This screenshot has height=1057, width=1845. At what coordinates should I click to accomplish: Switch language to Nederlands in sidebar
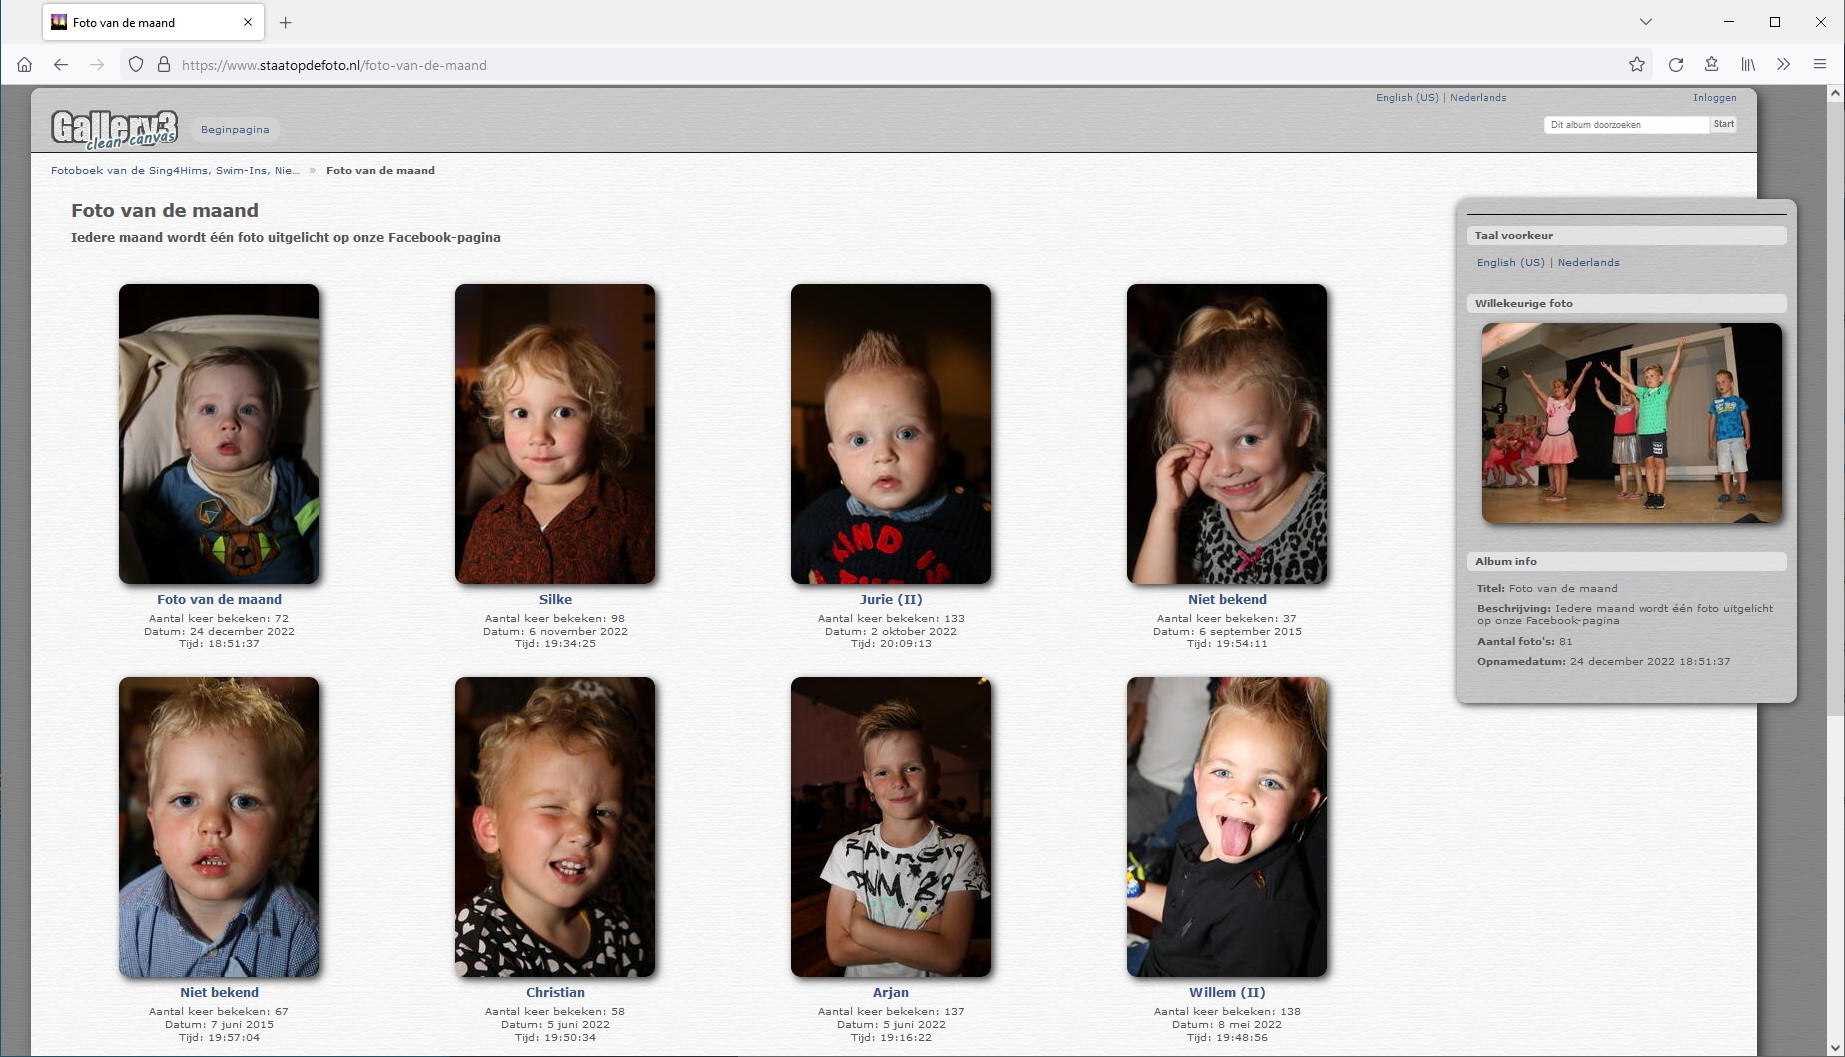pyautogui.click(x=1588, y=263)
